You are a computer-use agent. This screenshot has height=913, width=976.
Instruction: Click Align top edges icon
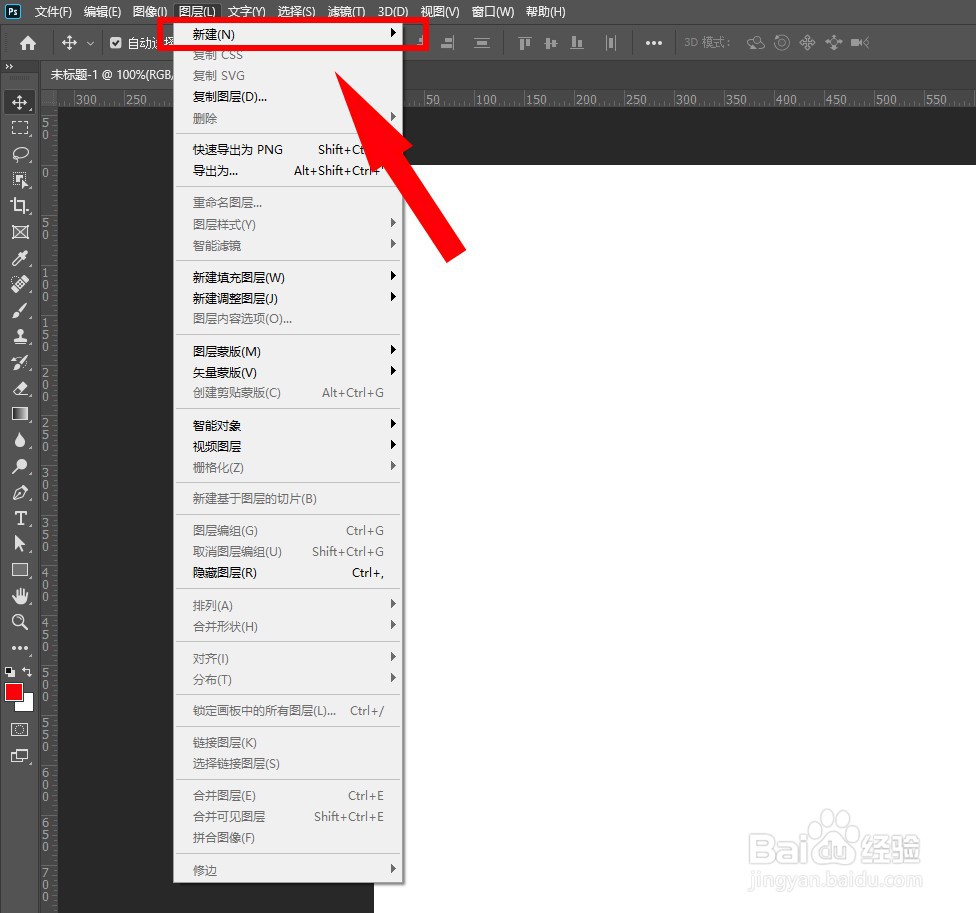tap(525, 43)
